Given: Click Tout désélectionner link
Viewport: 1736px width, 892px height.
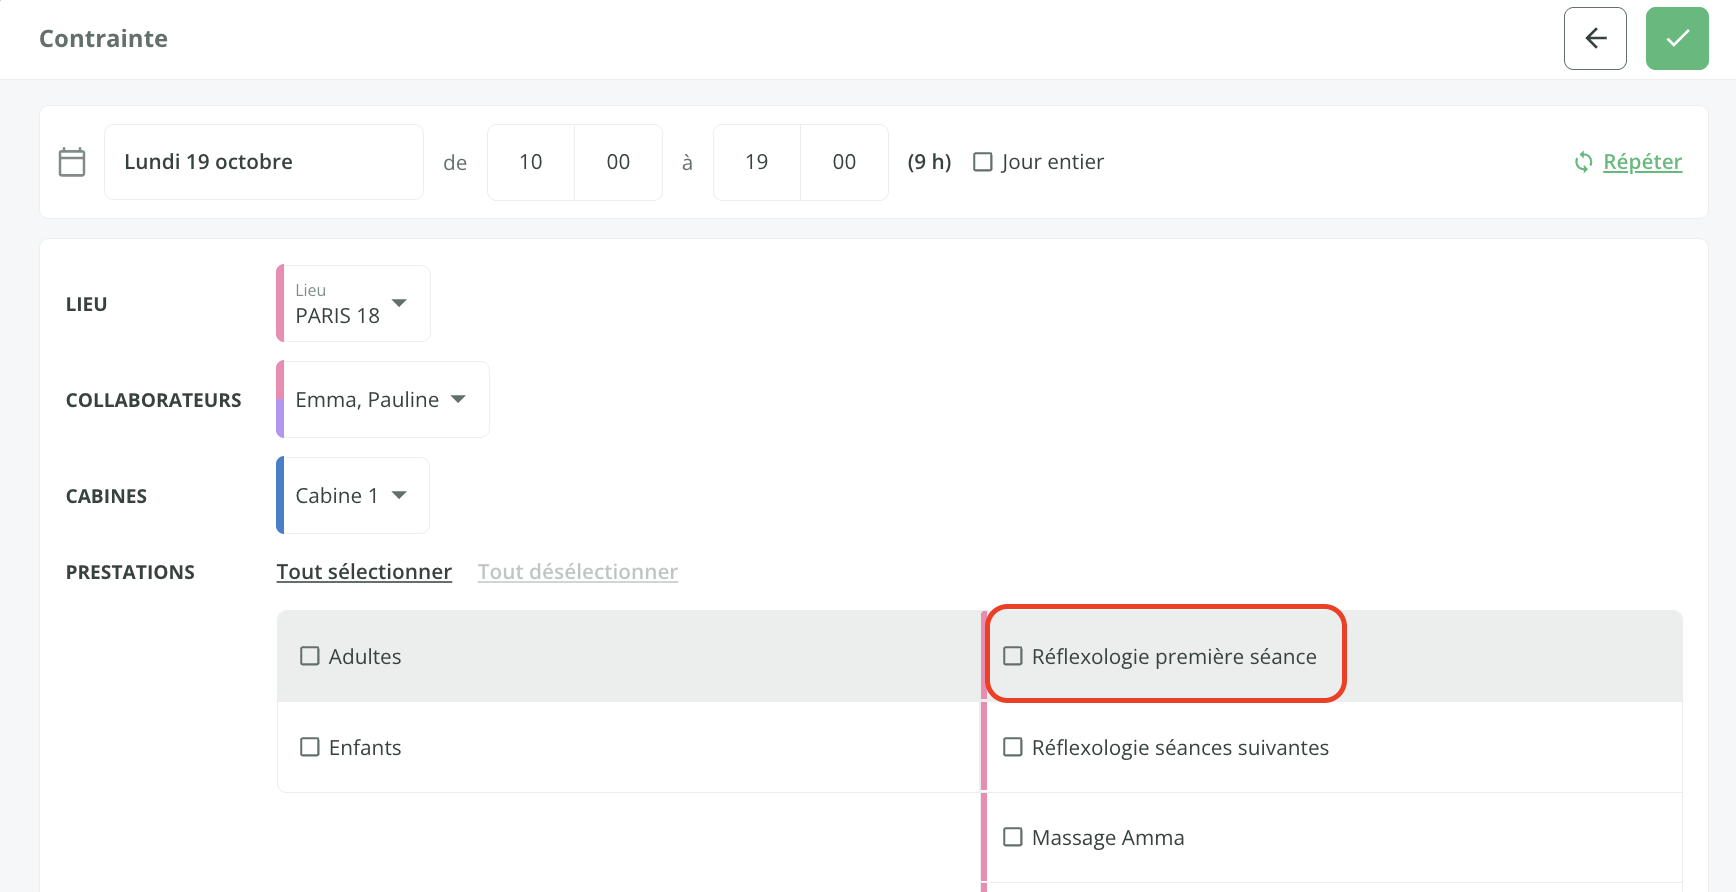Looking at the screenshot, I should click(x=578, y=572).
